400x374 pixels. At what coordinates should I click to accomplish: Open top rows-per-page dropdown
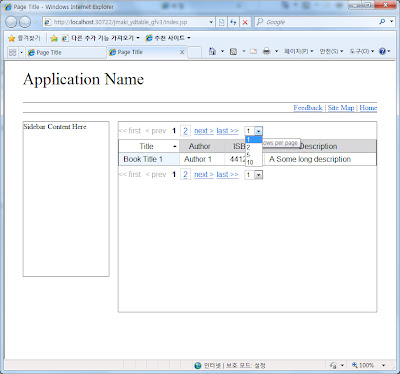[x=259, y=131]
